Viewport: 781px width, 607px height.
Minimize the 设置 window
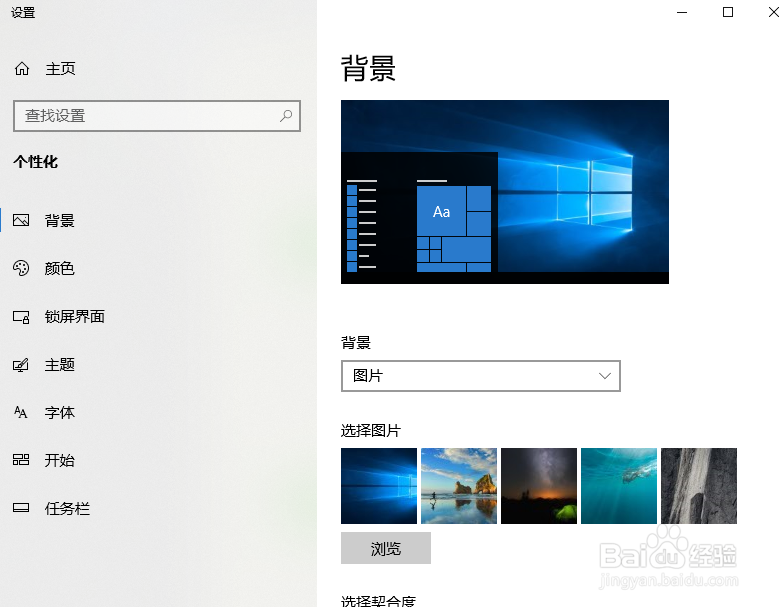coord(682,12)
